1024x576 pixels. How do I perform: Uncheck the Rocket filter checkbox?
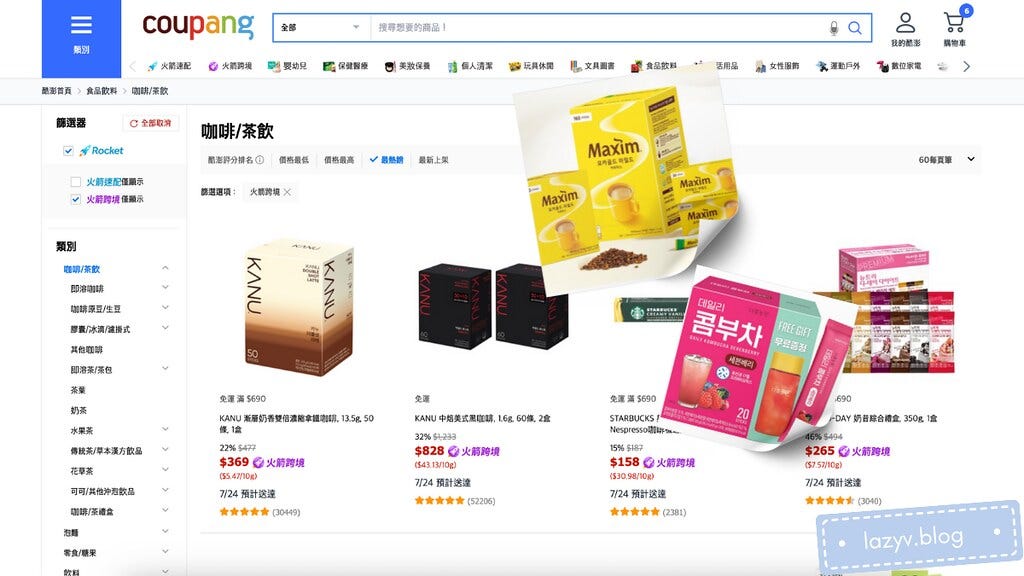click(68, 151)
